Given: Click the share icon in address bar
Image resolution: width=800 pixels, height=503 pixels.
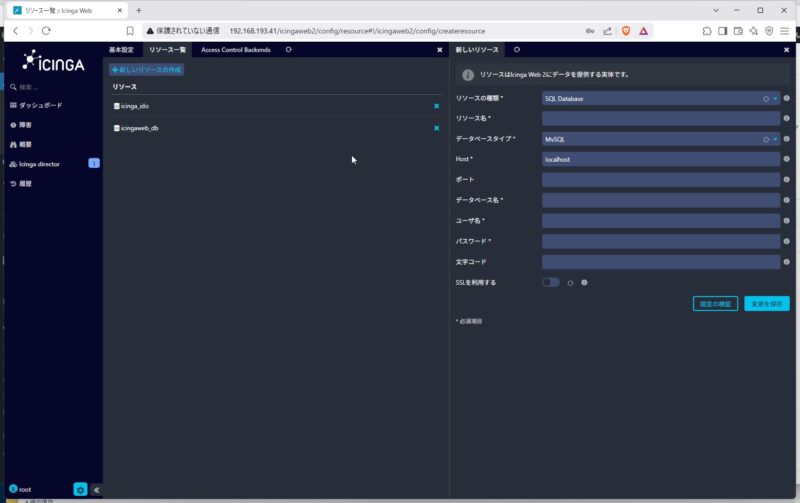Looking at the screenshot, I should (x=607, y=31).
